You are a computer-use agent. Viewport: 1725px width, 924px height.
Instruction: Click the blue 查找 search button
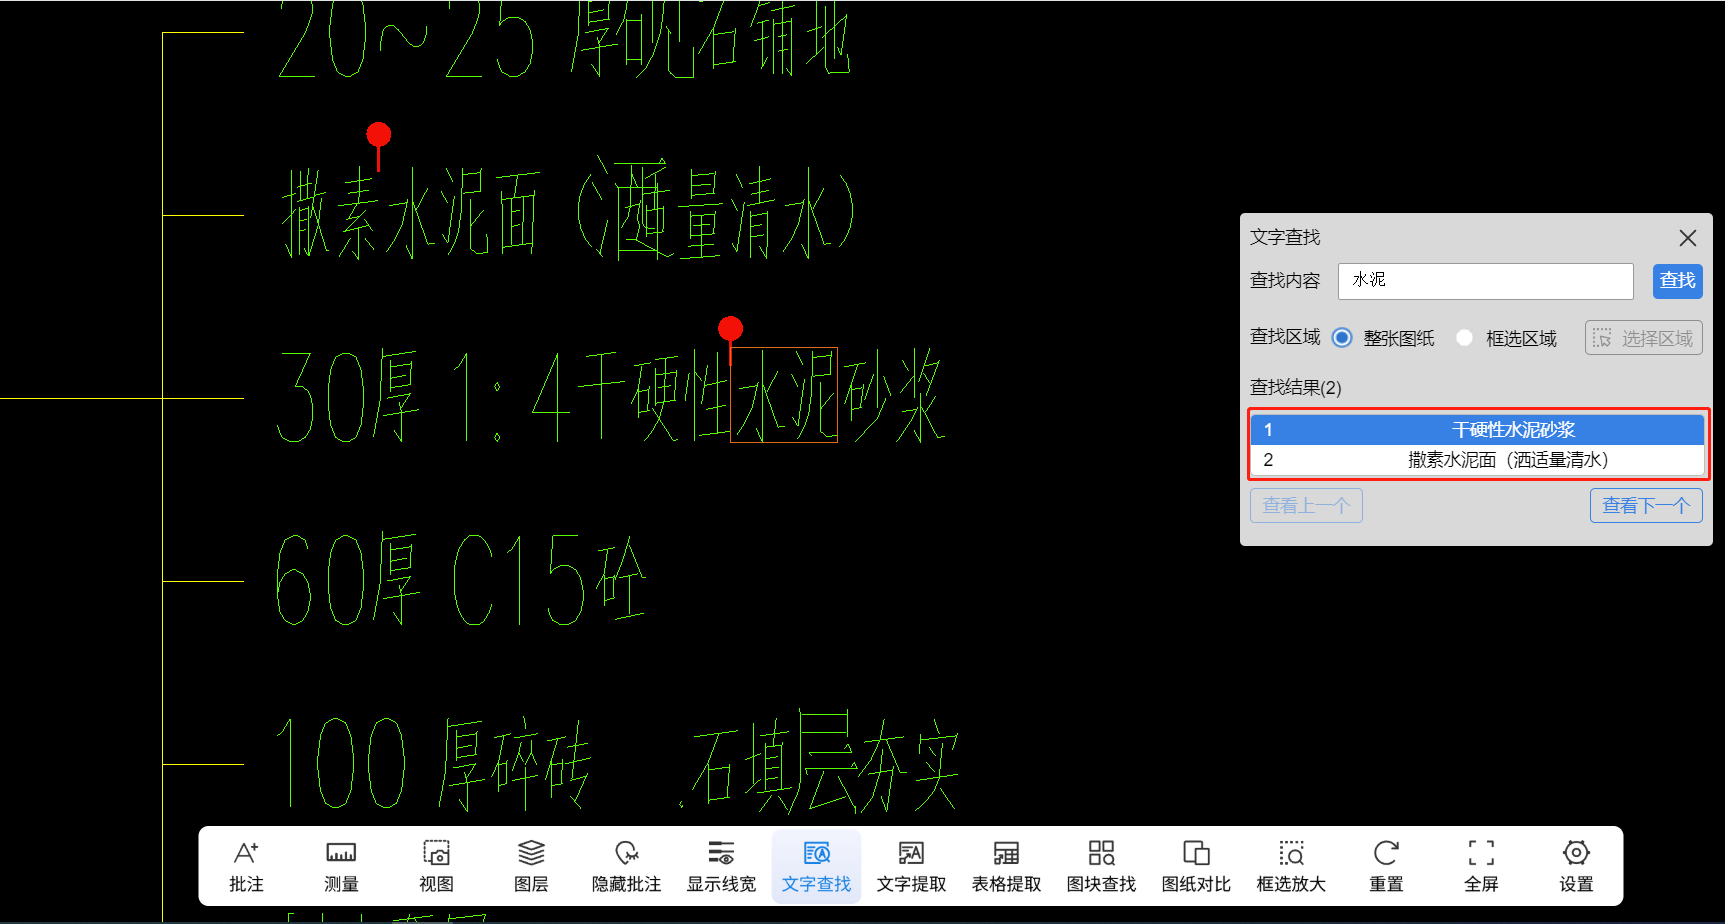pyautogui.click(x=1677, y=281)
